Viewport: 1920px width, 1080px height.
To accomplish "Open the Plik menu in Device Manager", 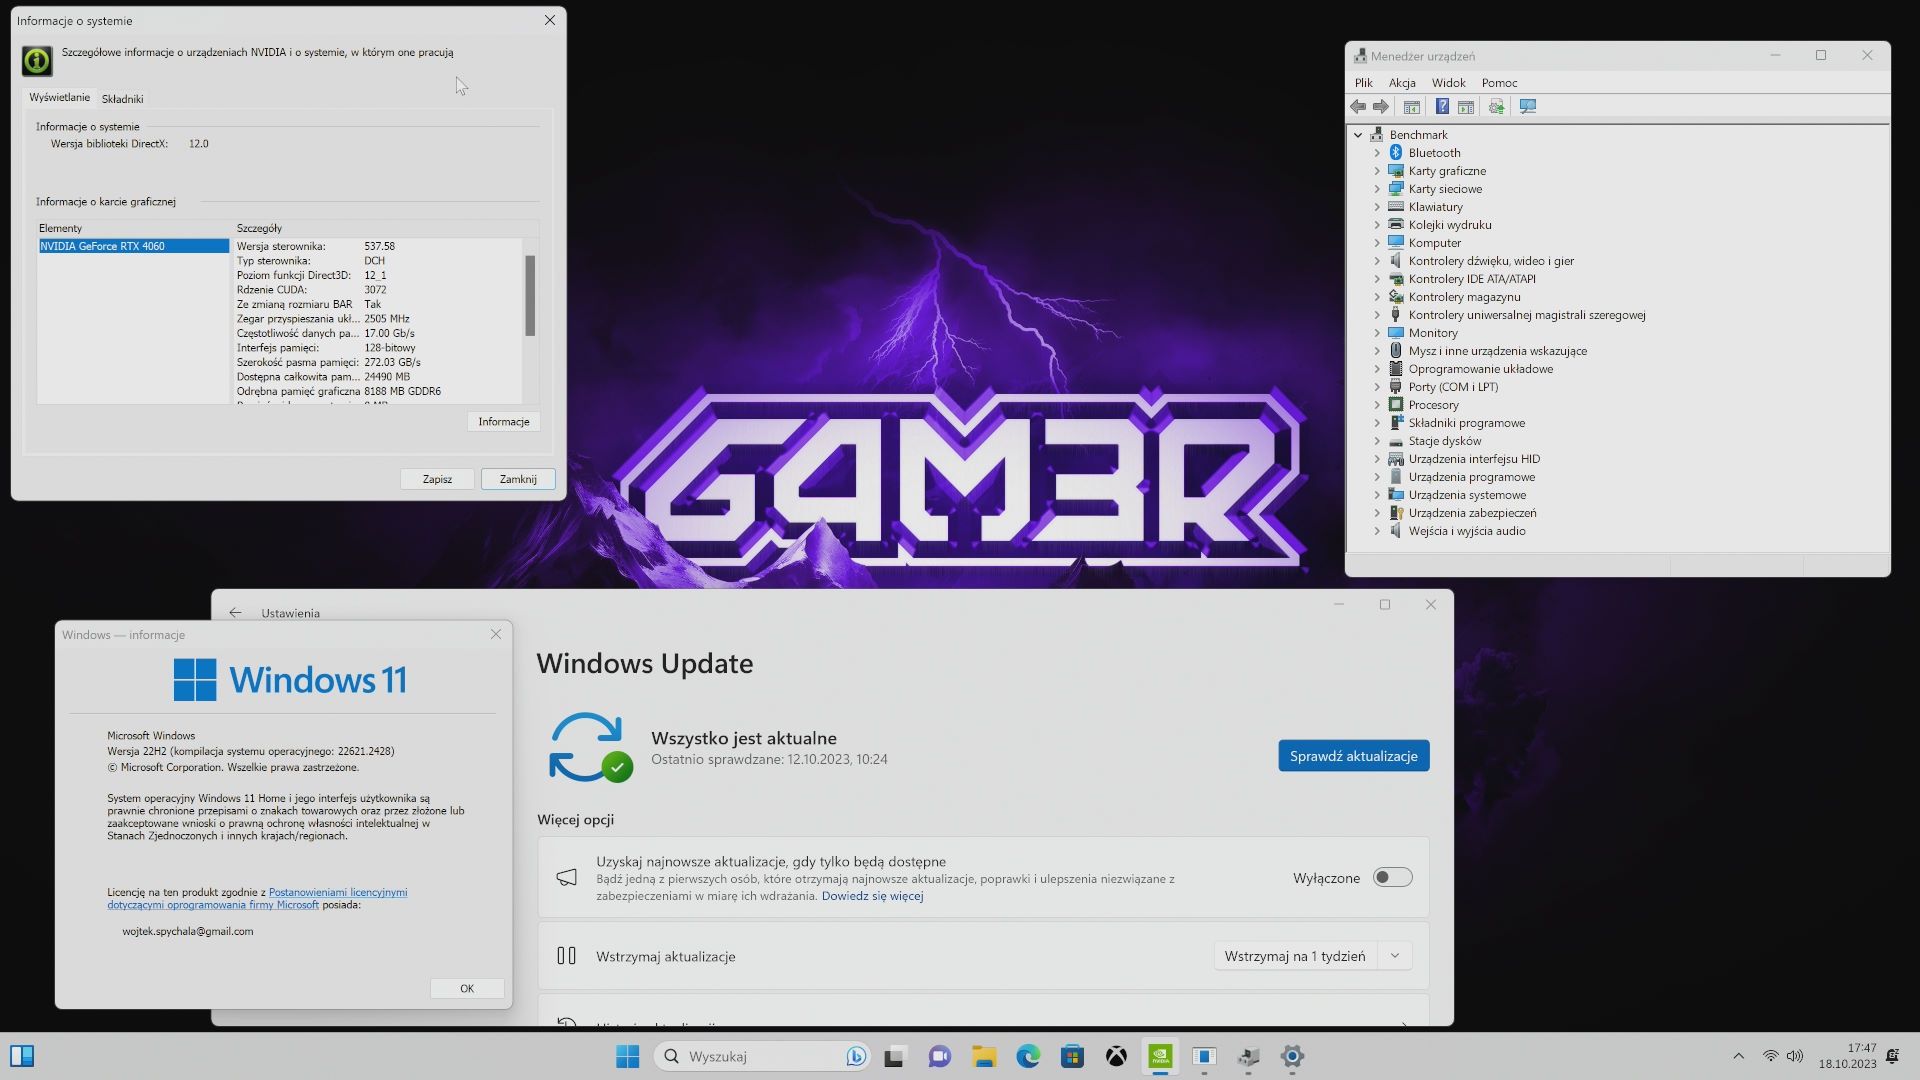I will 1363,83.
